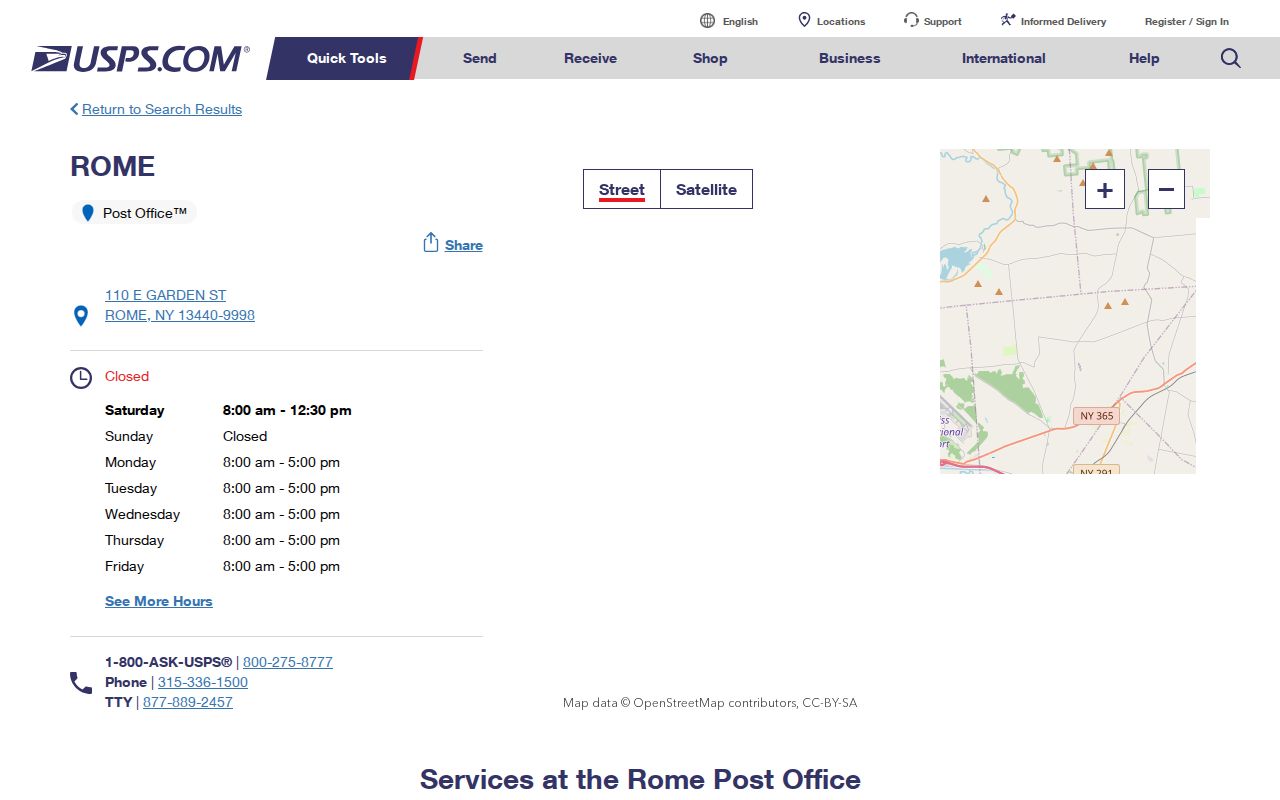Click the ROME, NY 13440-9998 line
The height and width of the screenshot is (800, 1280).
[x=180, y=315]
